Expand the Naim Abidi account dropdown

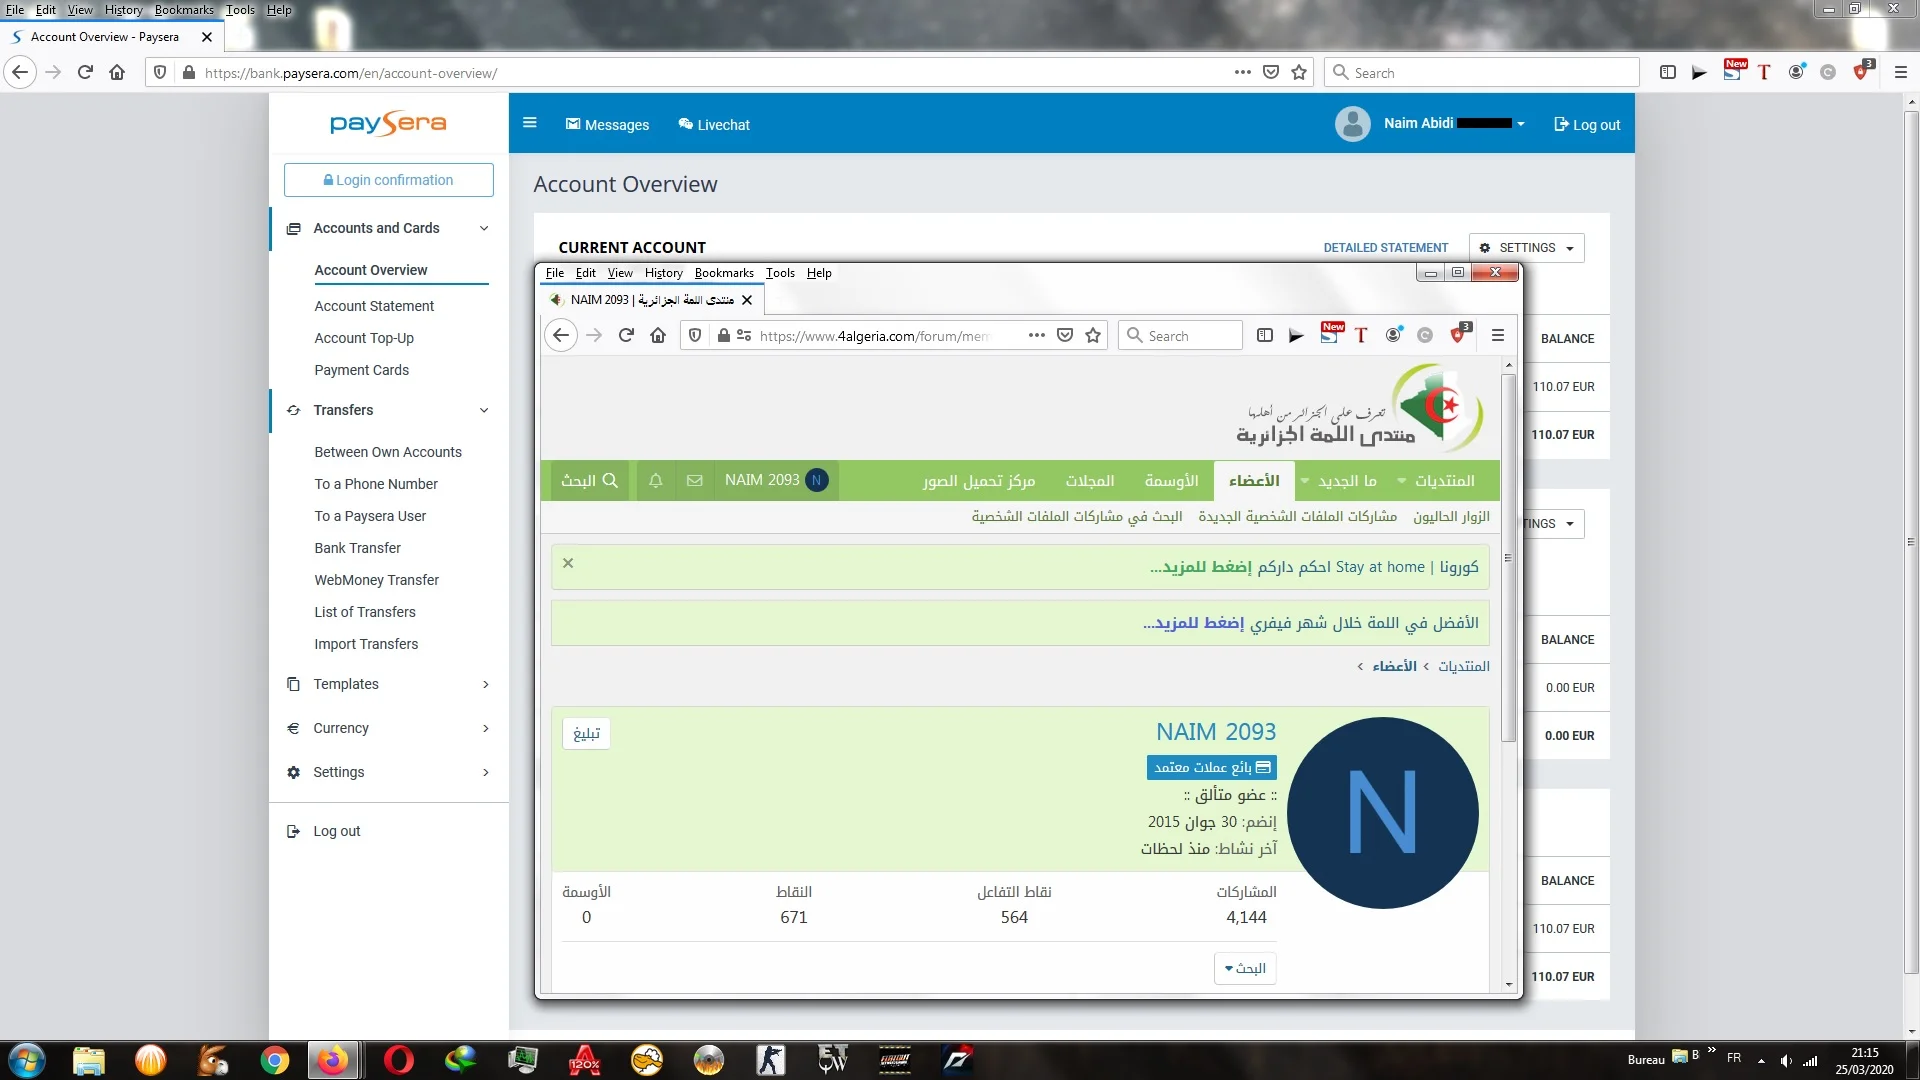[x=1521, y=124]
